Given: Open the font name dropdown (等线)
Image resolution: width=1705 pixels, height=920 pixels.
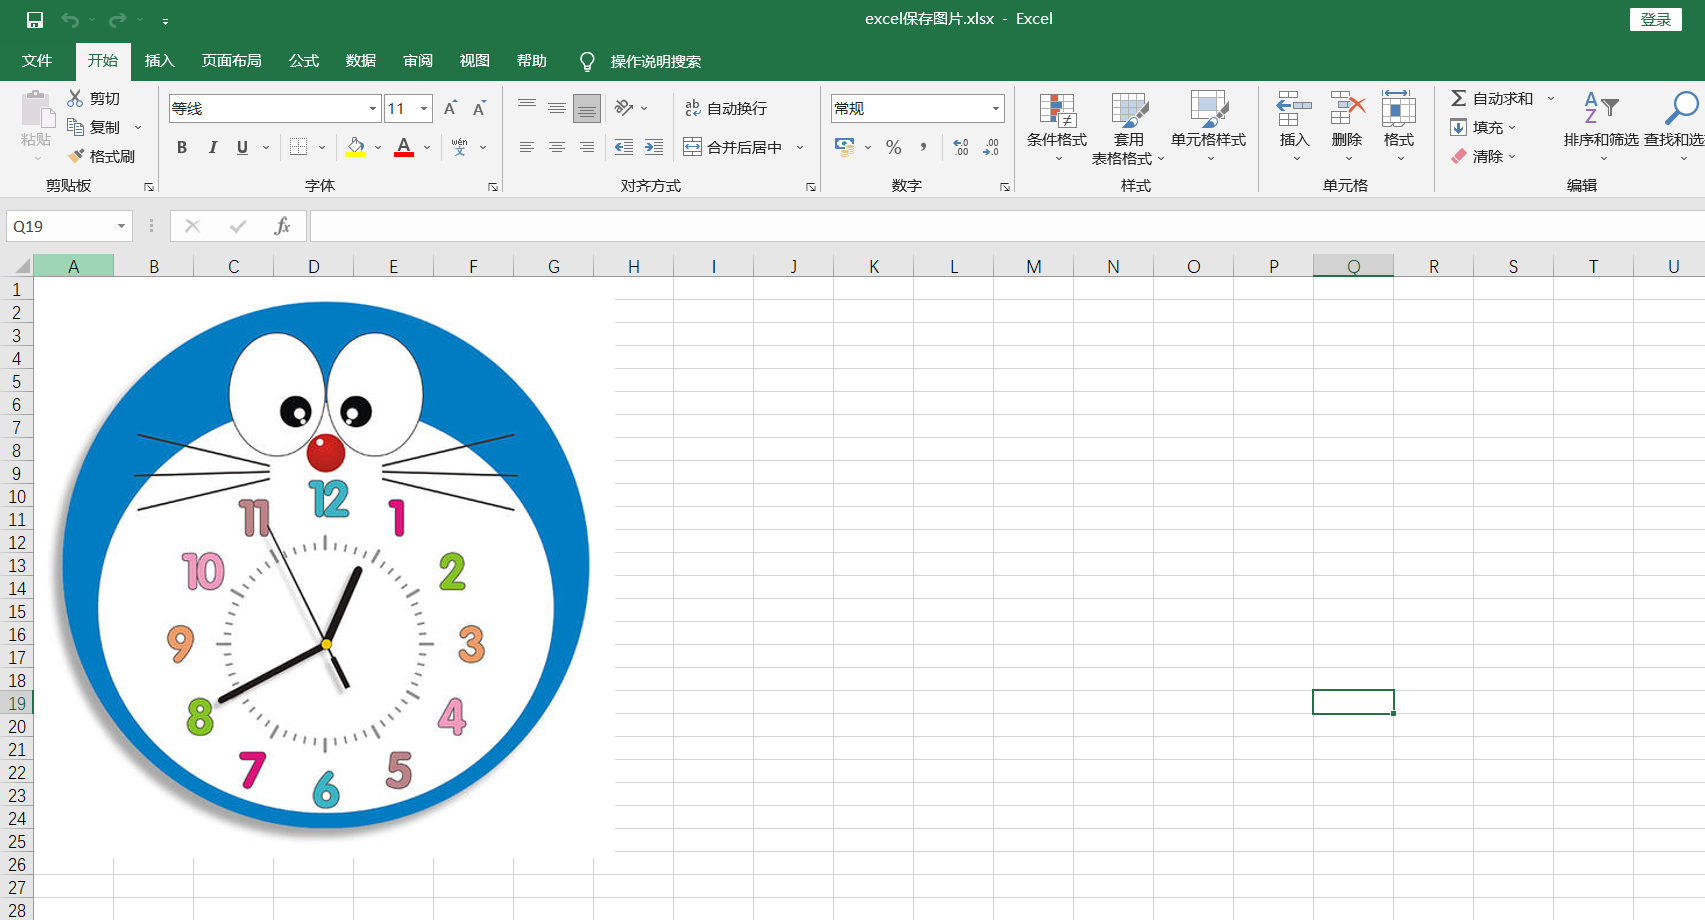Looking at the screenshot, I should (373, 108).
